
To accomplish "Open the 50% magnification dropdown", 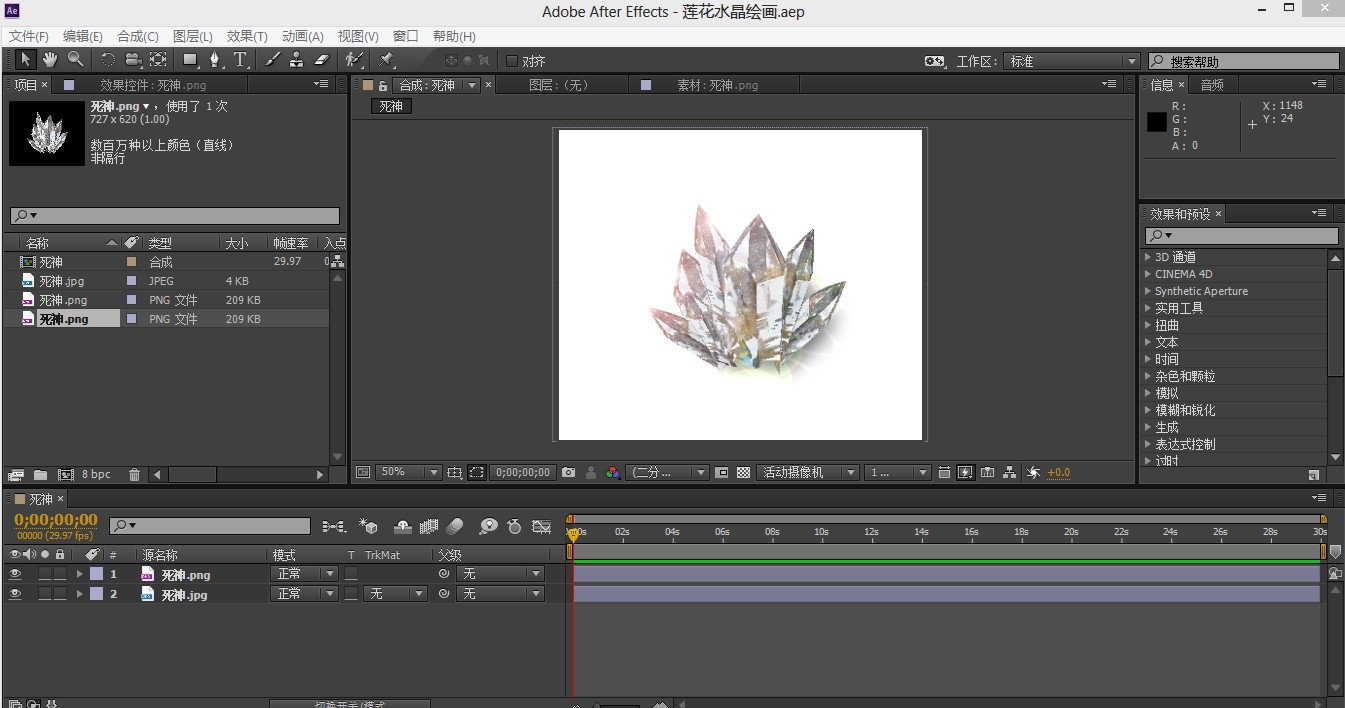I will pos(409,472).
